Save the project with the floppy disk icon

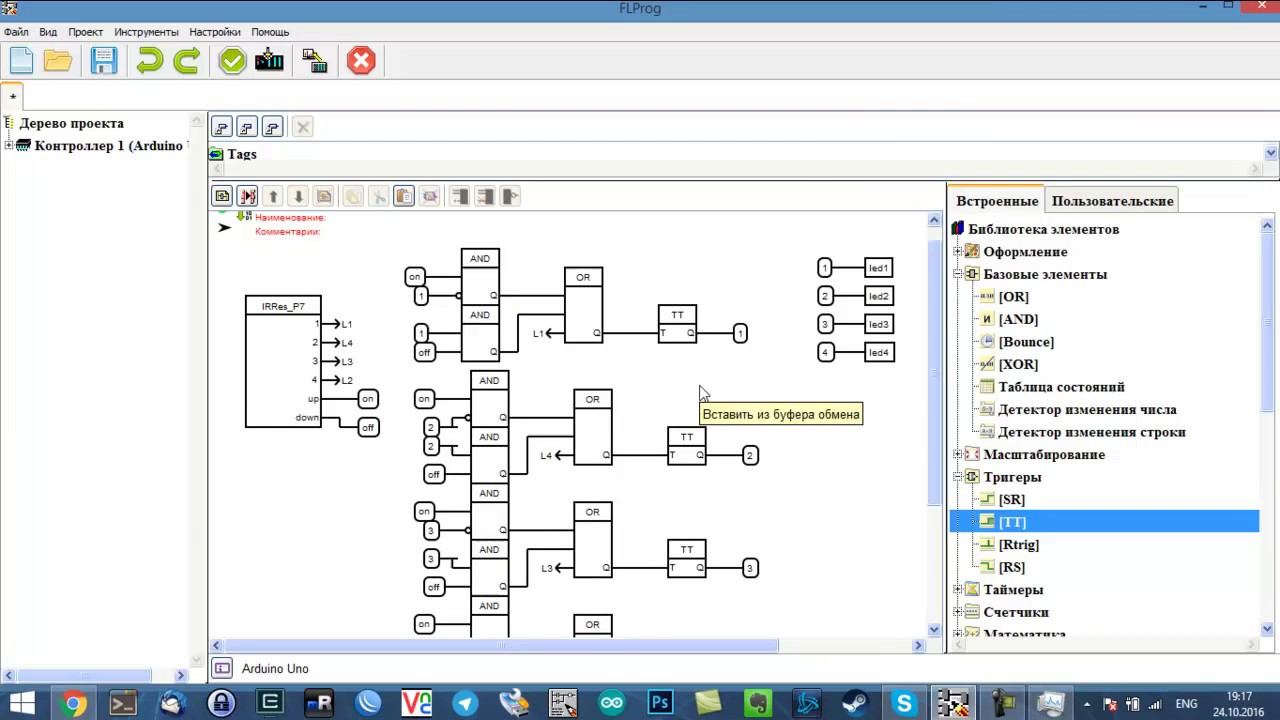click(104, 60)
